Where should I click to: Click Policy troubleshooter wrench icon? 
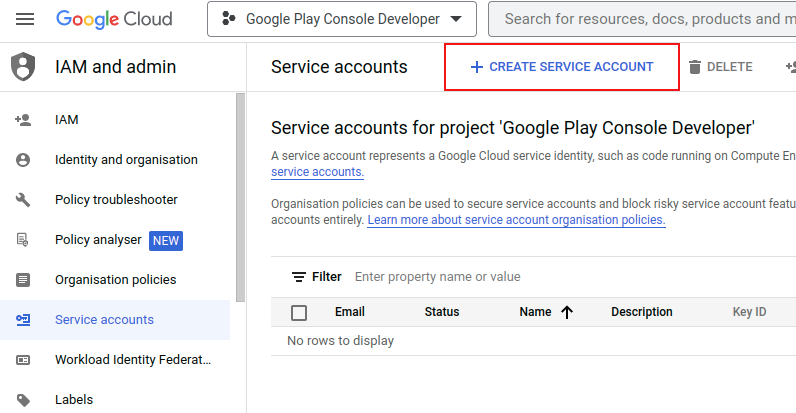pos(23,200)
